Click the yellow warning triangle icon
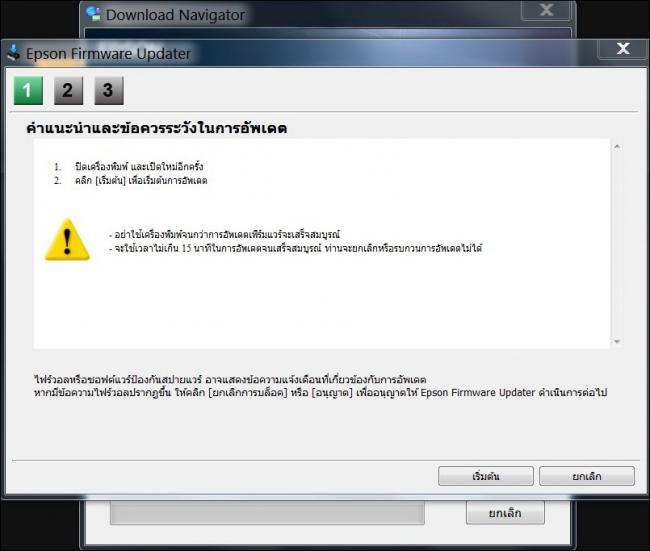This screenshot has width=650, height=551. pos(67,240)
